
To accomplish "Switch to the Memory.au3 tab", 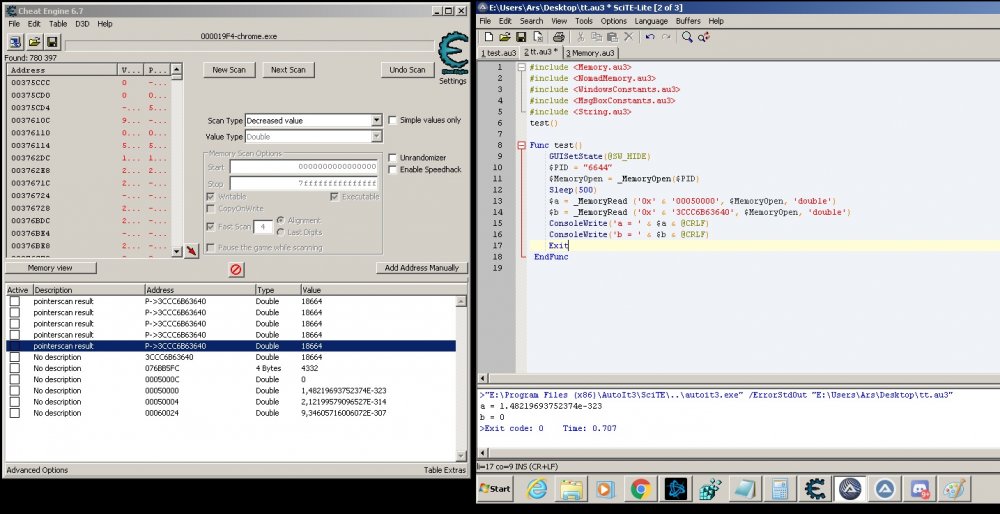I will 590,53.
